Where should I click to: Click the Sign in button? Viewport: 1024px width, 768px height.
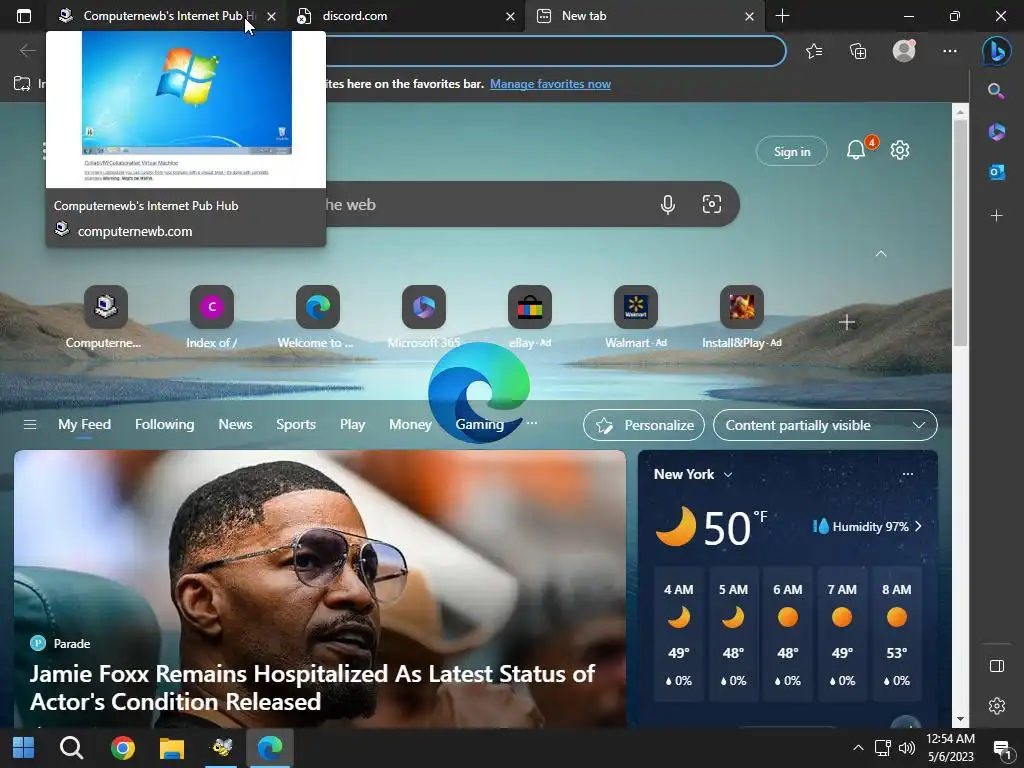[x=792, y=152]
